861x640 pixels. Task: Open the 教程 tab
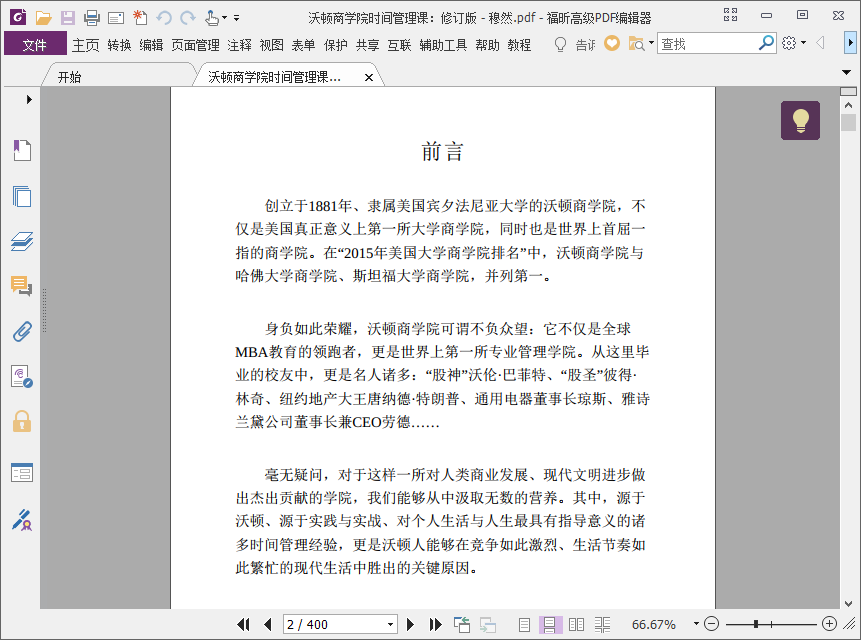coord(519,45)
